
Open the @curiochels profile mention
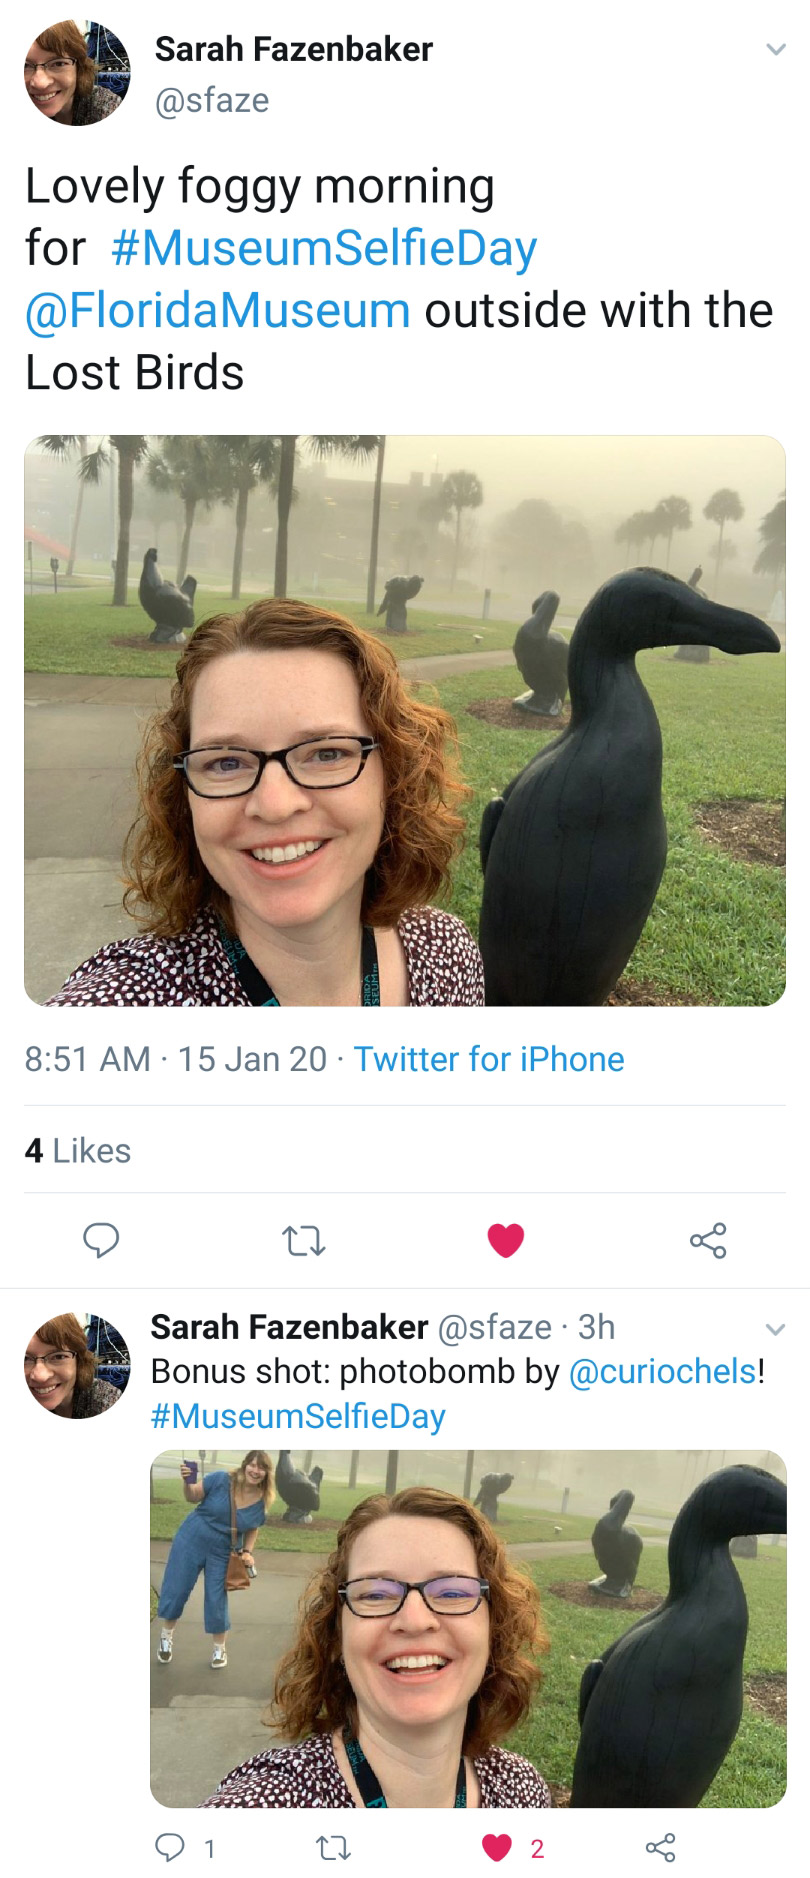662,1371
